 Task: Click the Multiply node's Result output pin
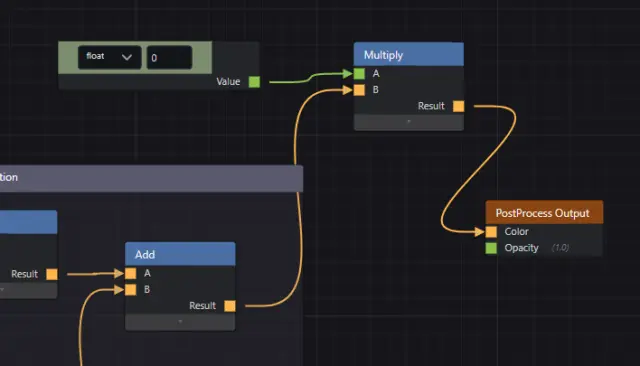[458, 106]
